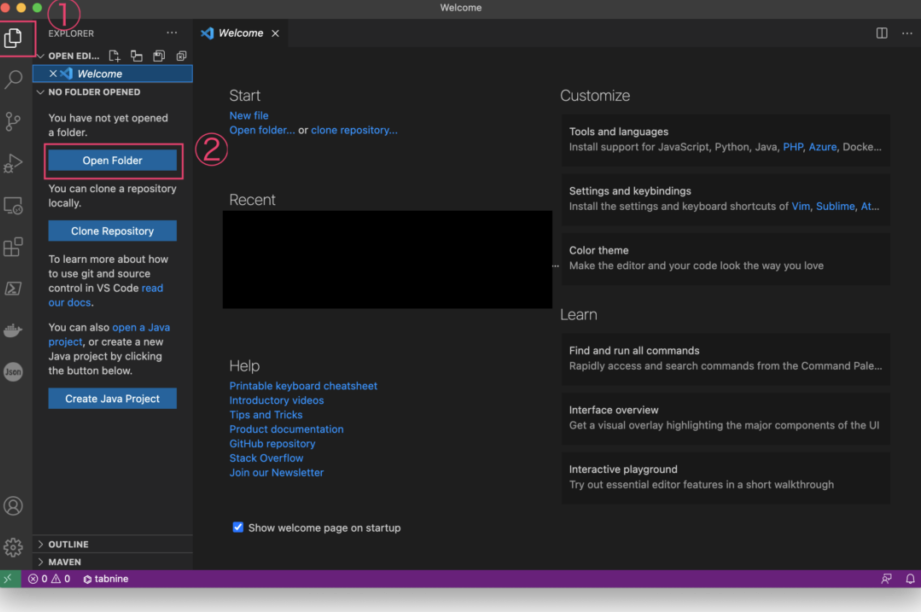Select the Welcome editor tab
Viewport: 921px width, 612px height.
pyautogui.click(x=240, y=33)
